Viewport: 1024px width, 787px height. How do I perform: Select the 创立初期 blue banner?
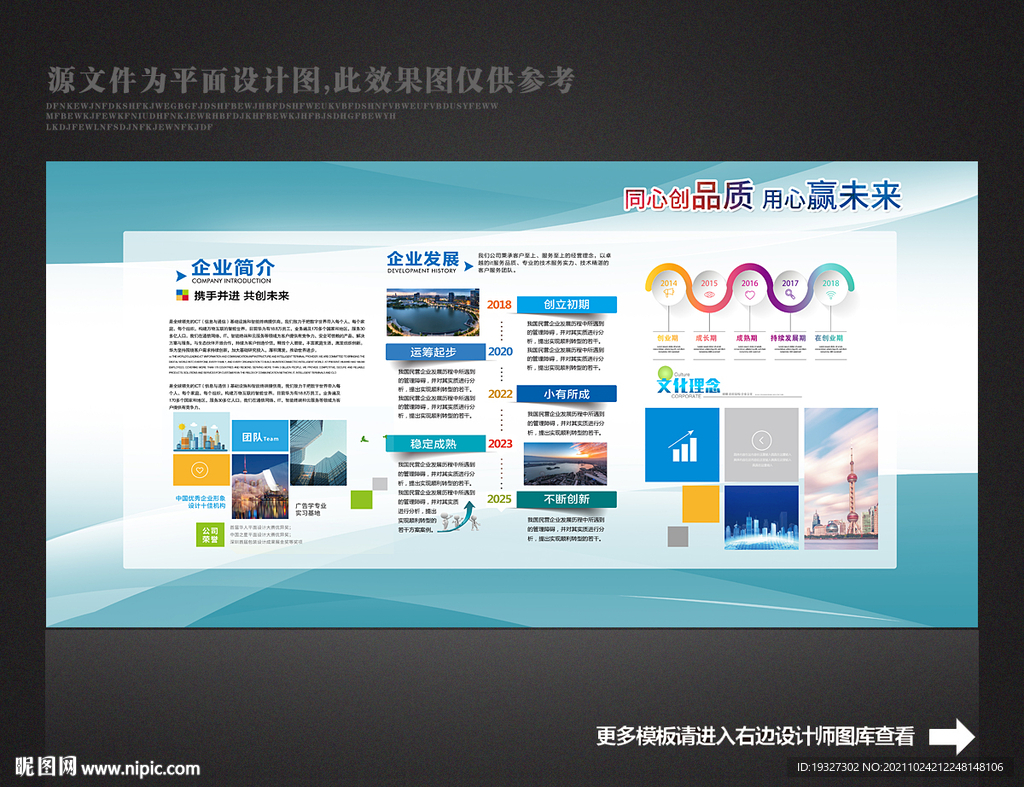click(x=567, y=304)
